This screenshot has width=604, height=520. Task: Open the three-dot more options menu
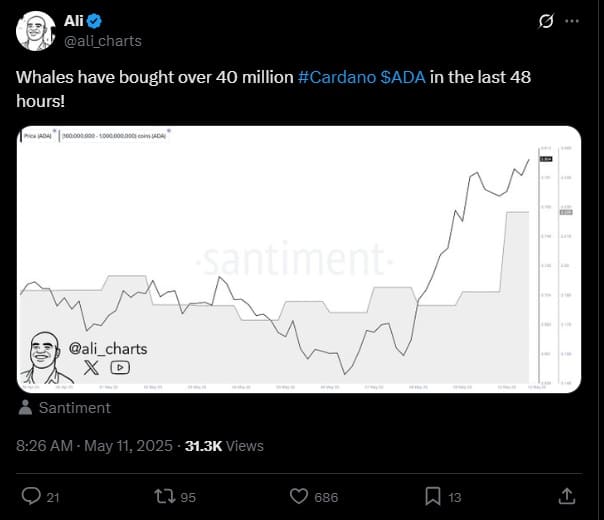pos(572,21)
